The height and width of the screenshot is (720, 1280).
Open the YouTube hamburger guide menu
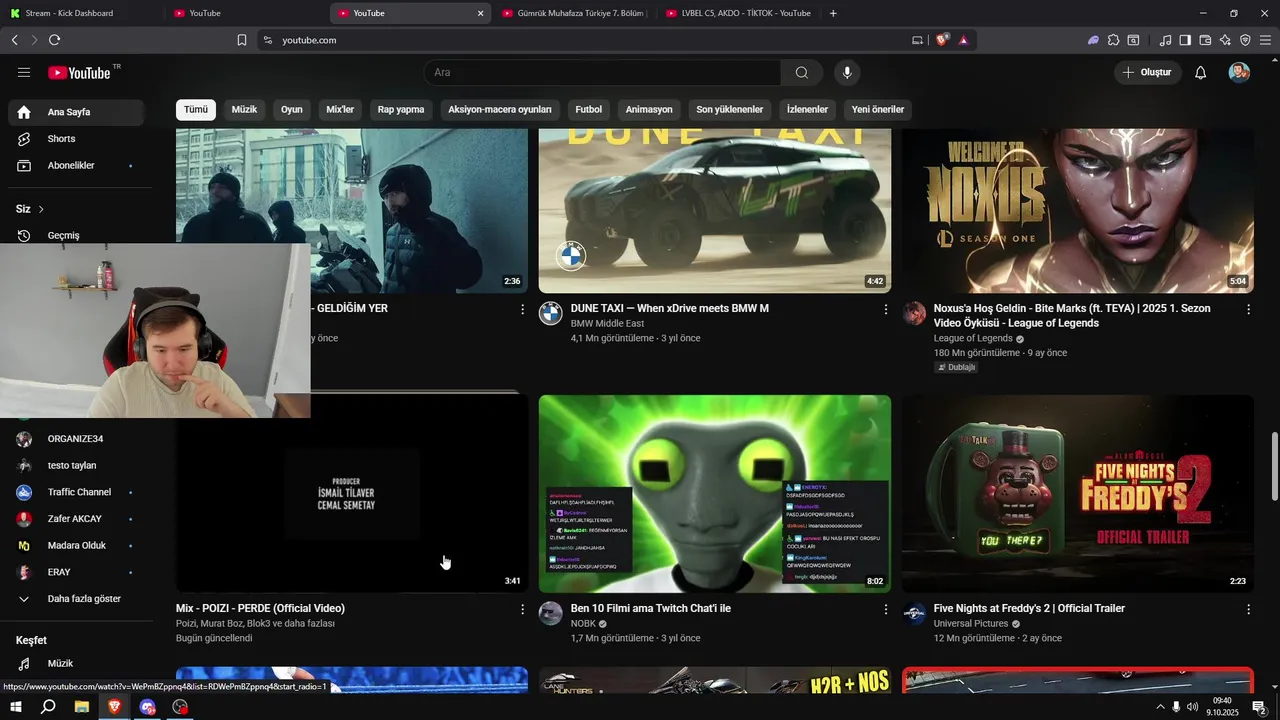(24, 72)
